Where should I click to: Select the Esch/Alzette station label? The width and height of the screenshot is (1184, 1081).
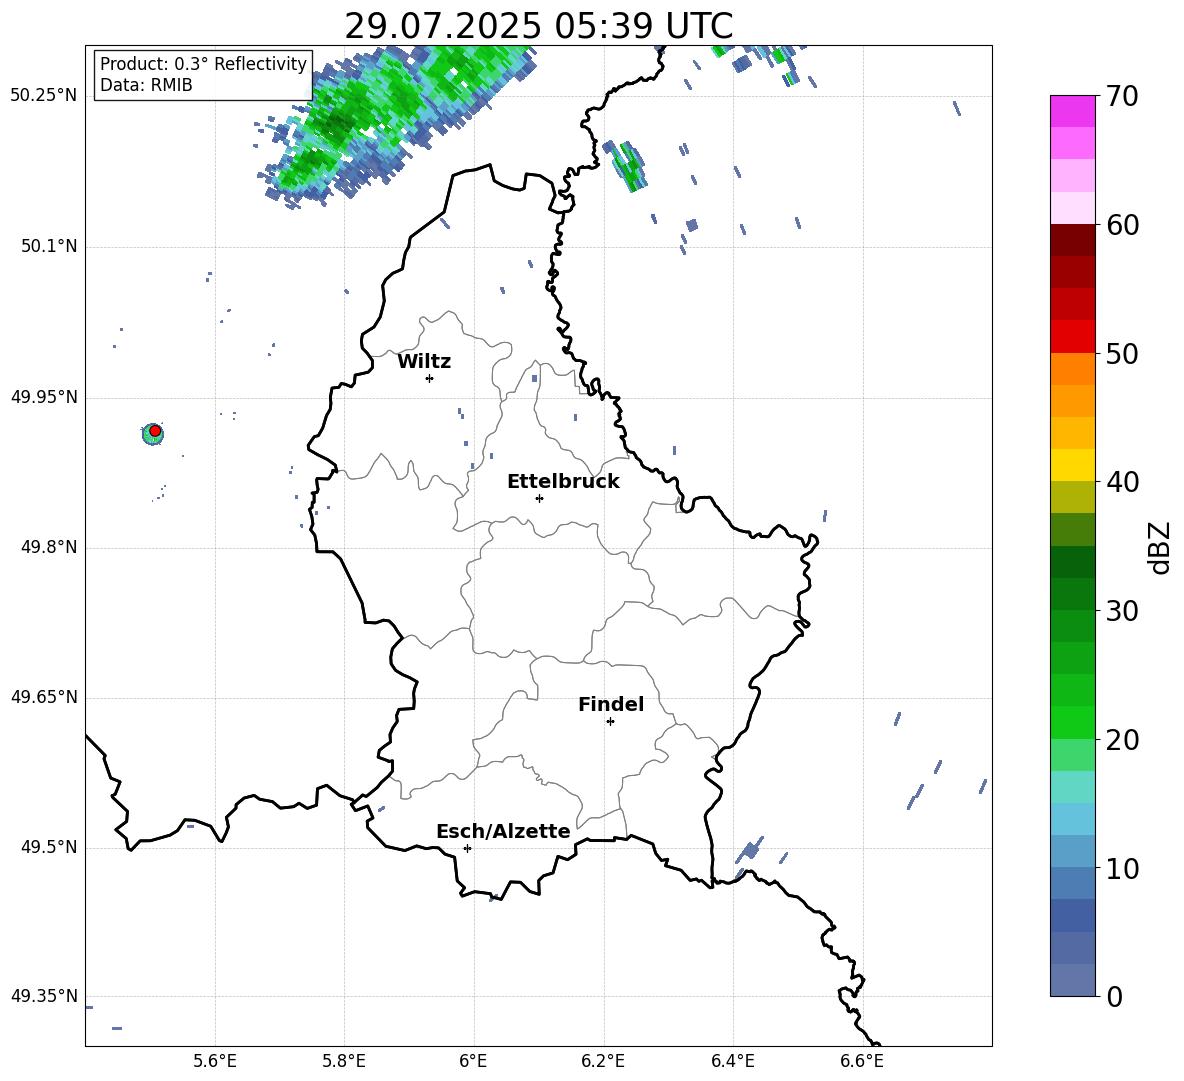tap(503, 831)
